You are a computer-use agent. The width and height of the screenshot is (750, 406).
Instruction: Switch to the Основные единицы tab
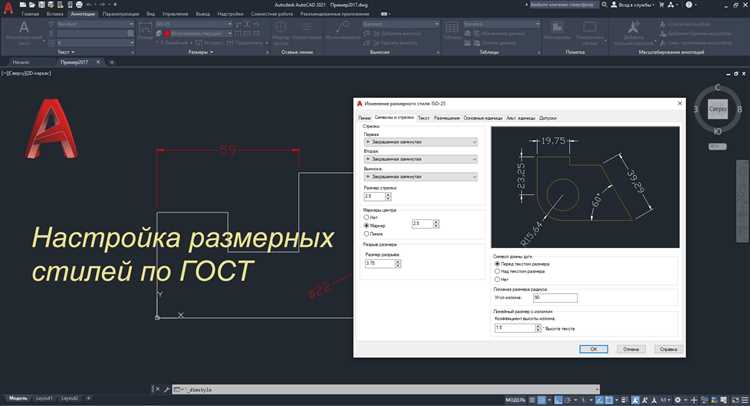(x=483, y=118)
